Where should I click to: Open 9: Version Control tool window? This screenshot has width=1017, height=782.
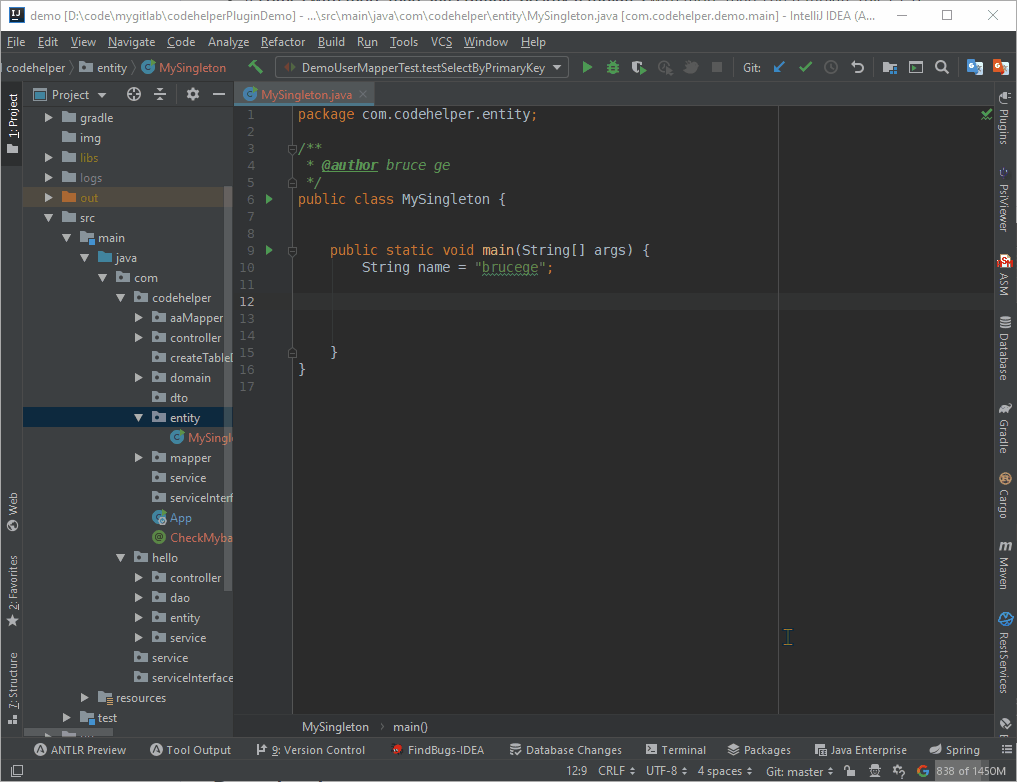(x=311, y=750)
